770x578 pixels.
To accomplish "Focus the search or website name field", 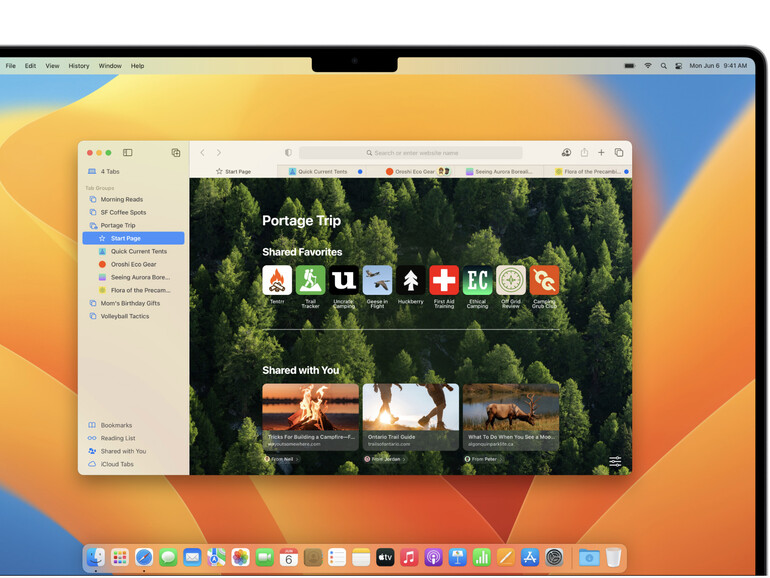I will tap(411, 153).
